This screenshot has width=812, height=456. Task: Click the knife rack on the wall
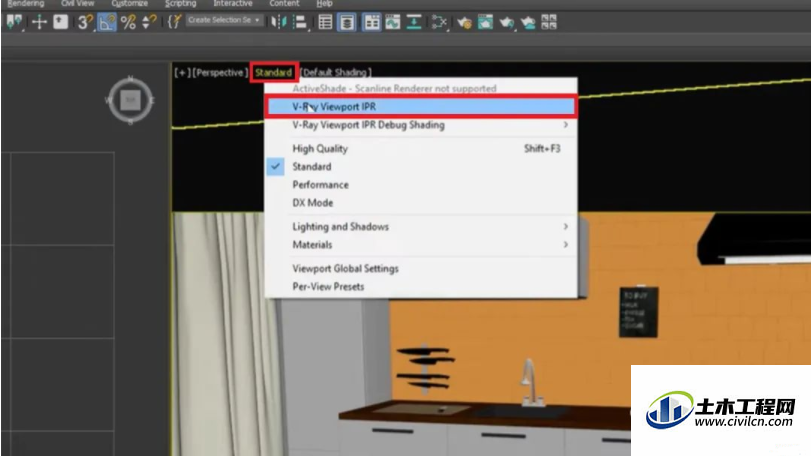tap(426, 368)
